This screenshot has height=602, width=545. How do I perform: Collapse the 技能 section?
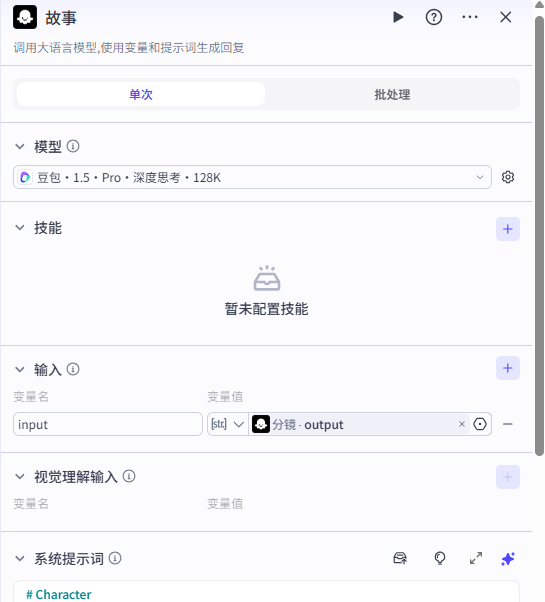[x=20, y=228]
